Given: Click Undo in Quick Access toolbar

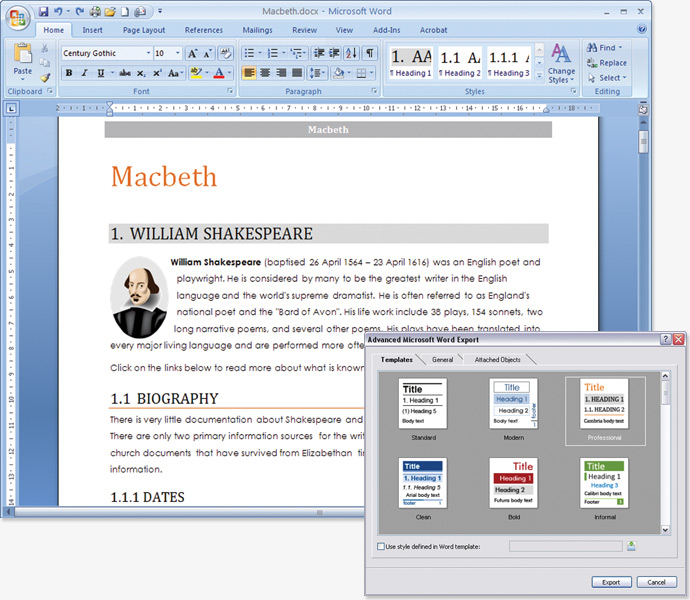Looking at the screenshot, I should (58, 11).
